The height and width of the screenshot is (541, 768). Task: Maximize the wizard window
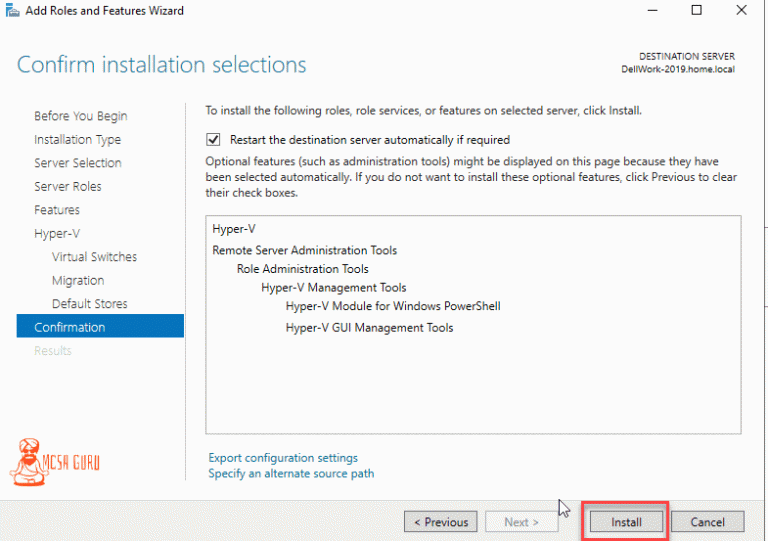click(696, 10)
